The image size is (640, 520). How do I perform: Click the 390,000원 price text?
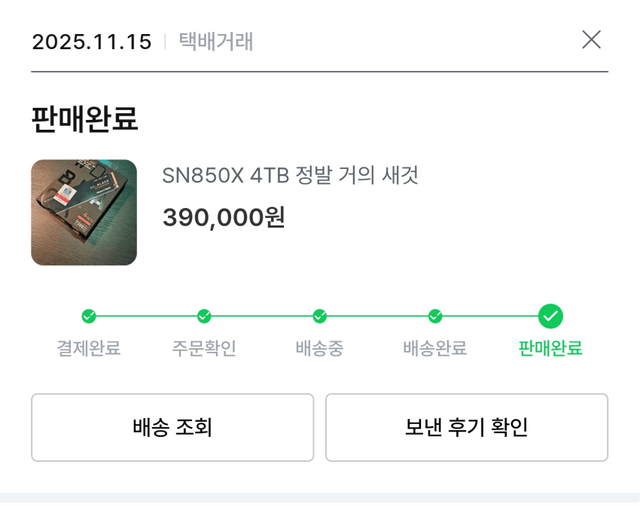[224, 217]
